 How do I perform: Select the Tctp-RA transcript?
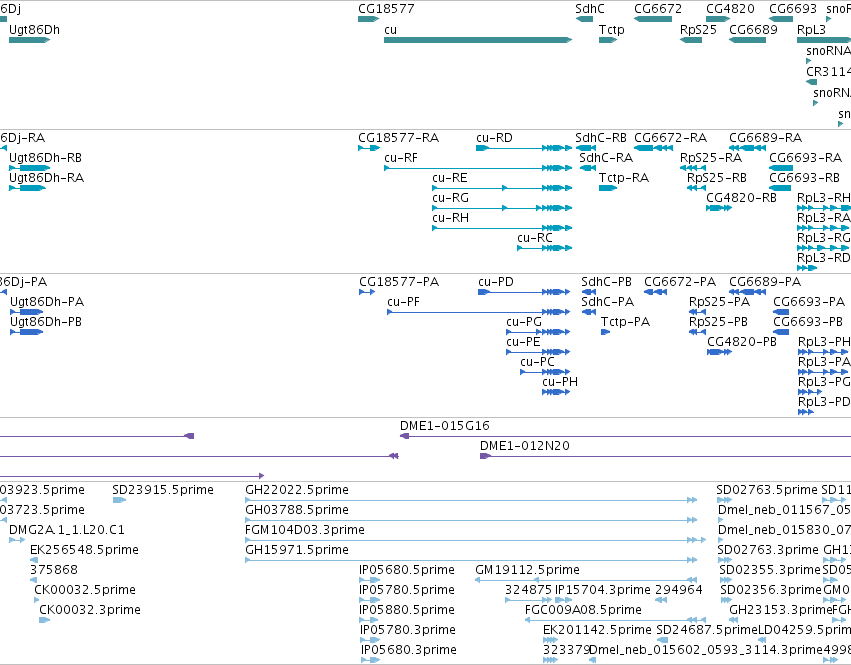(x=608, y=188)
